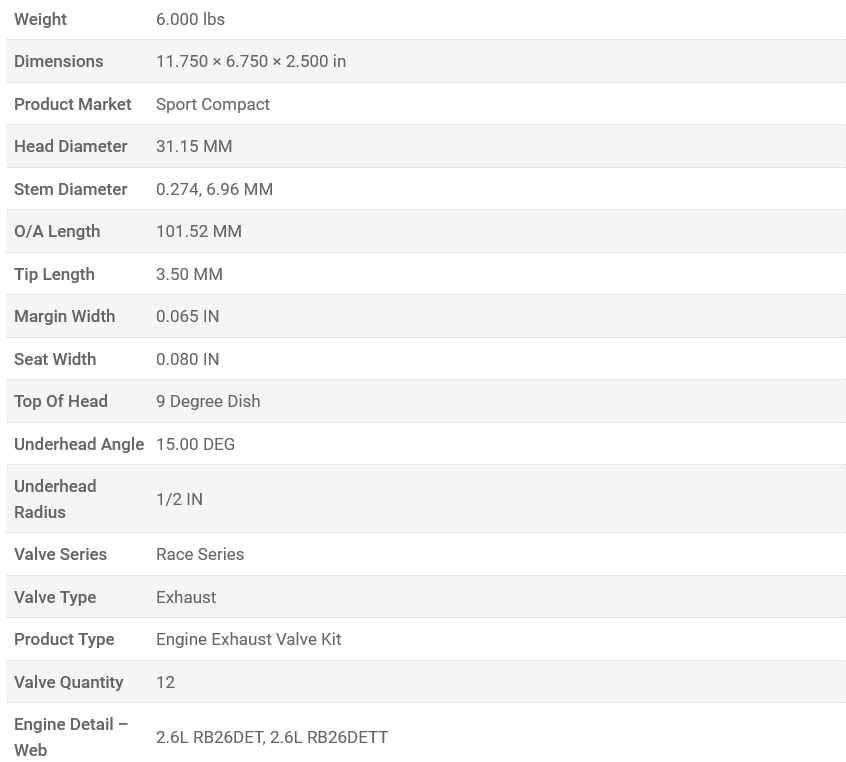Click the Seat Width value 0.080 IN
The image size is (846, 762).
tap(187, 359)
